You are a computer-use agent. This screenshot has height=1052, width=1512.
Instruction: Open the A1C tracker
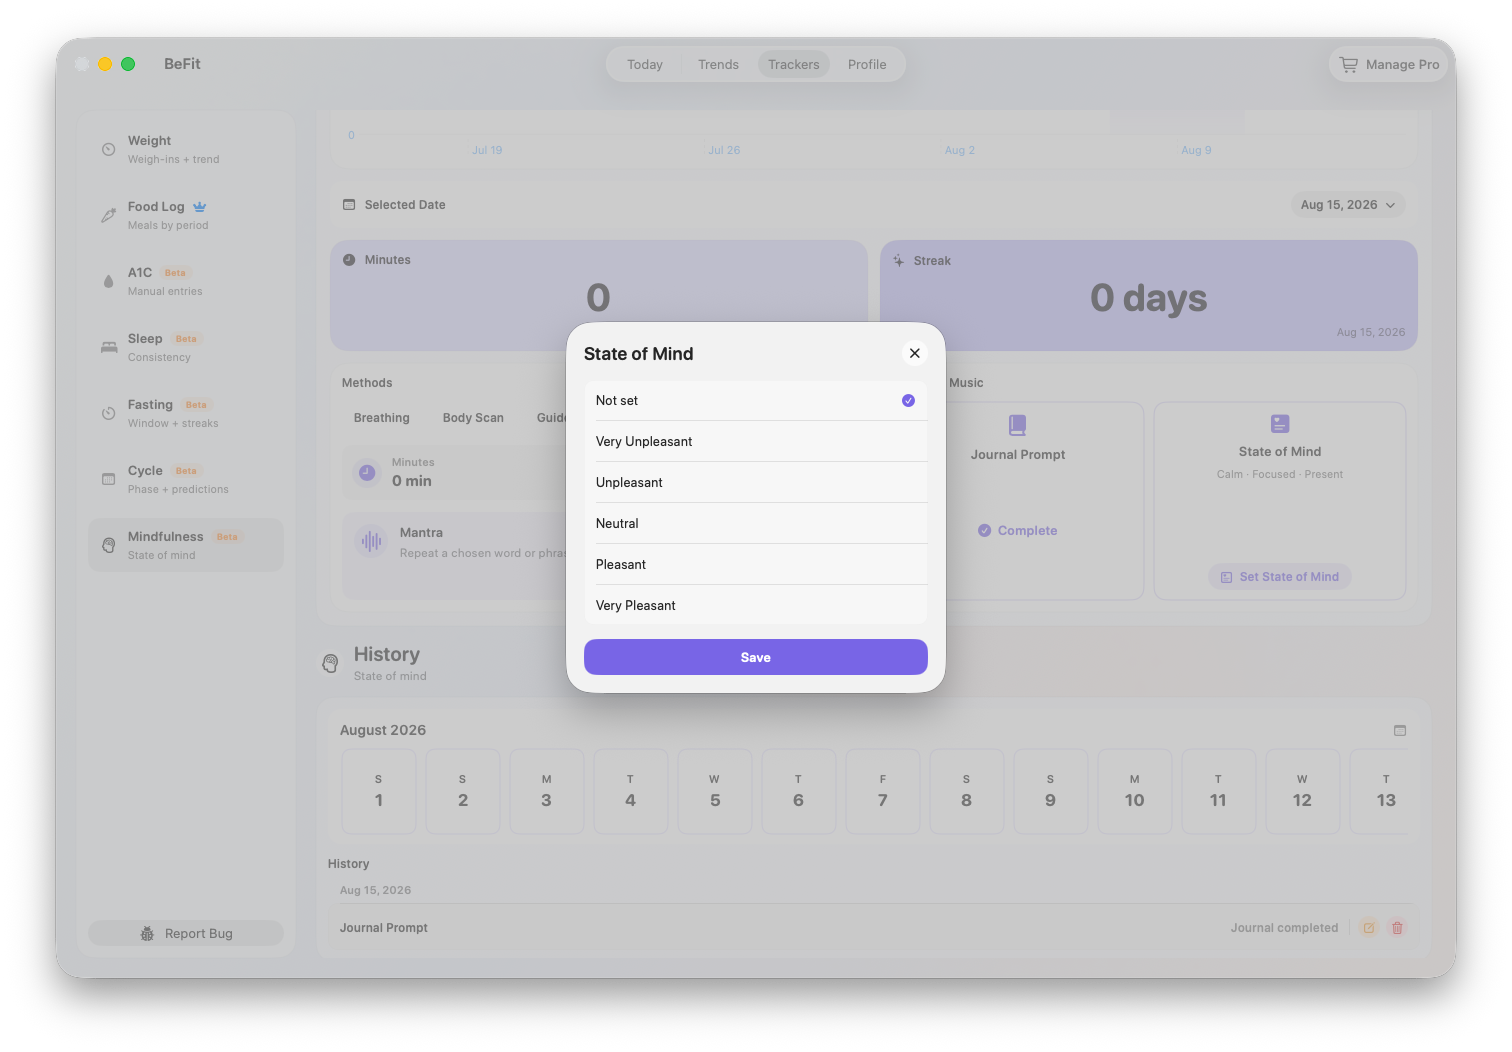186,281
